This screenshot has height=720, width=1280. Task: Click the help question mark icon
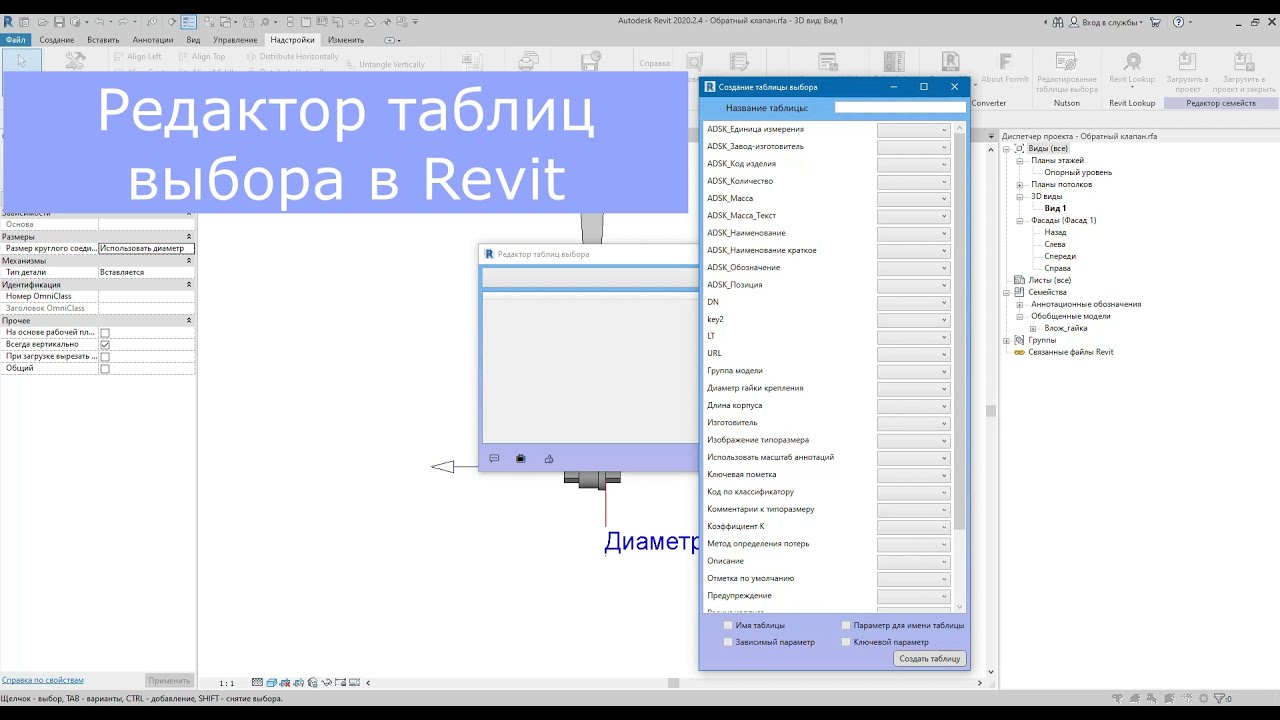[x=1178, y=21]
